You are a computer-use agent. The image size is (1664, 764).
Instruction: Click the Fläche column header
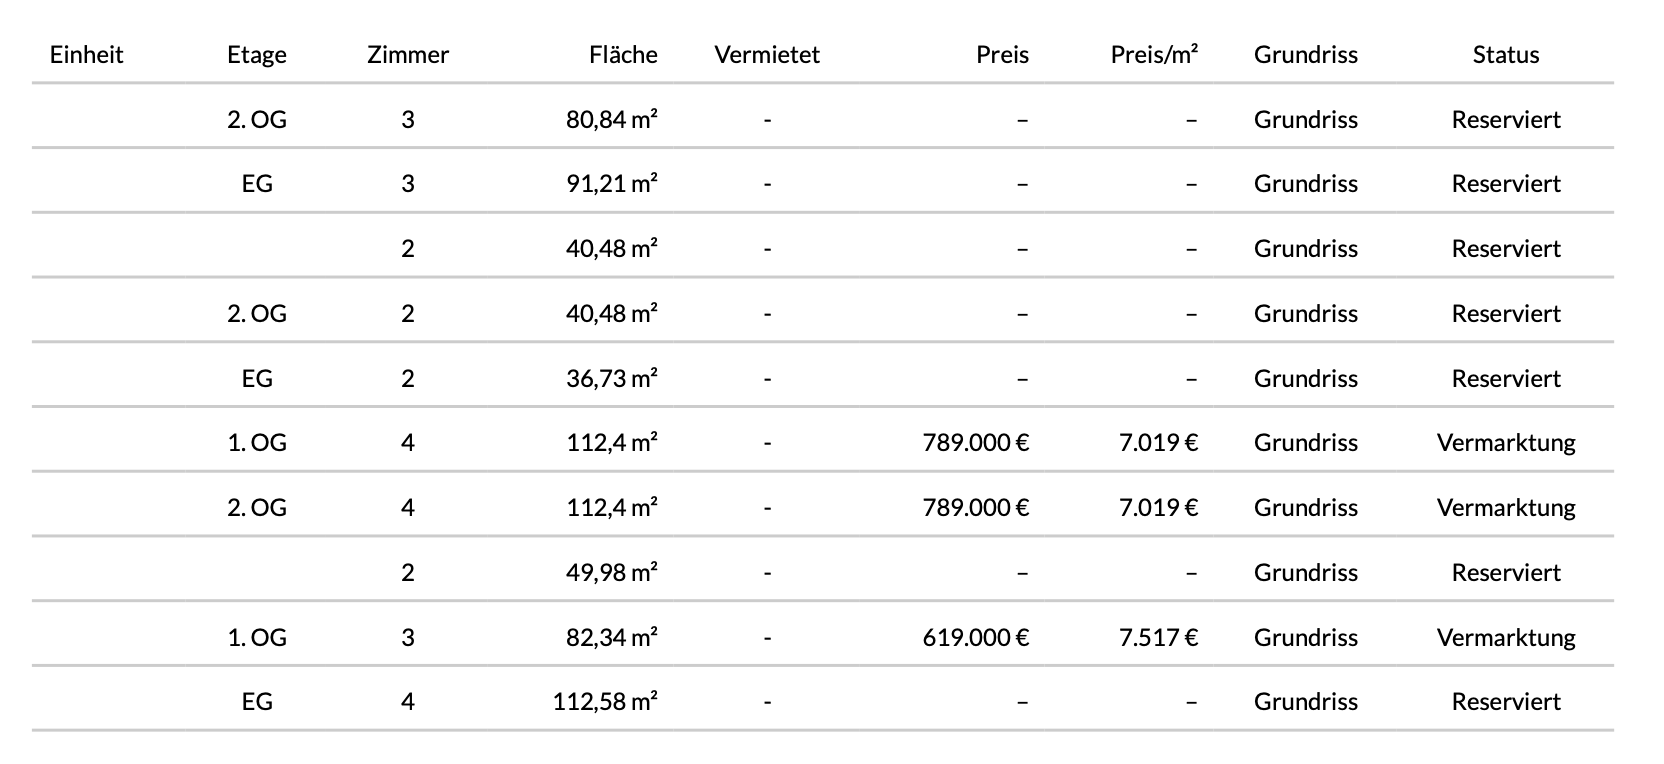coord(623,55)
